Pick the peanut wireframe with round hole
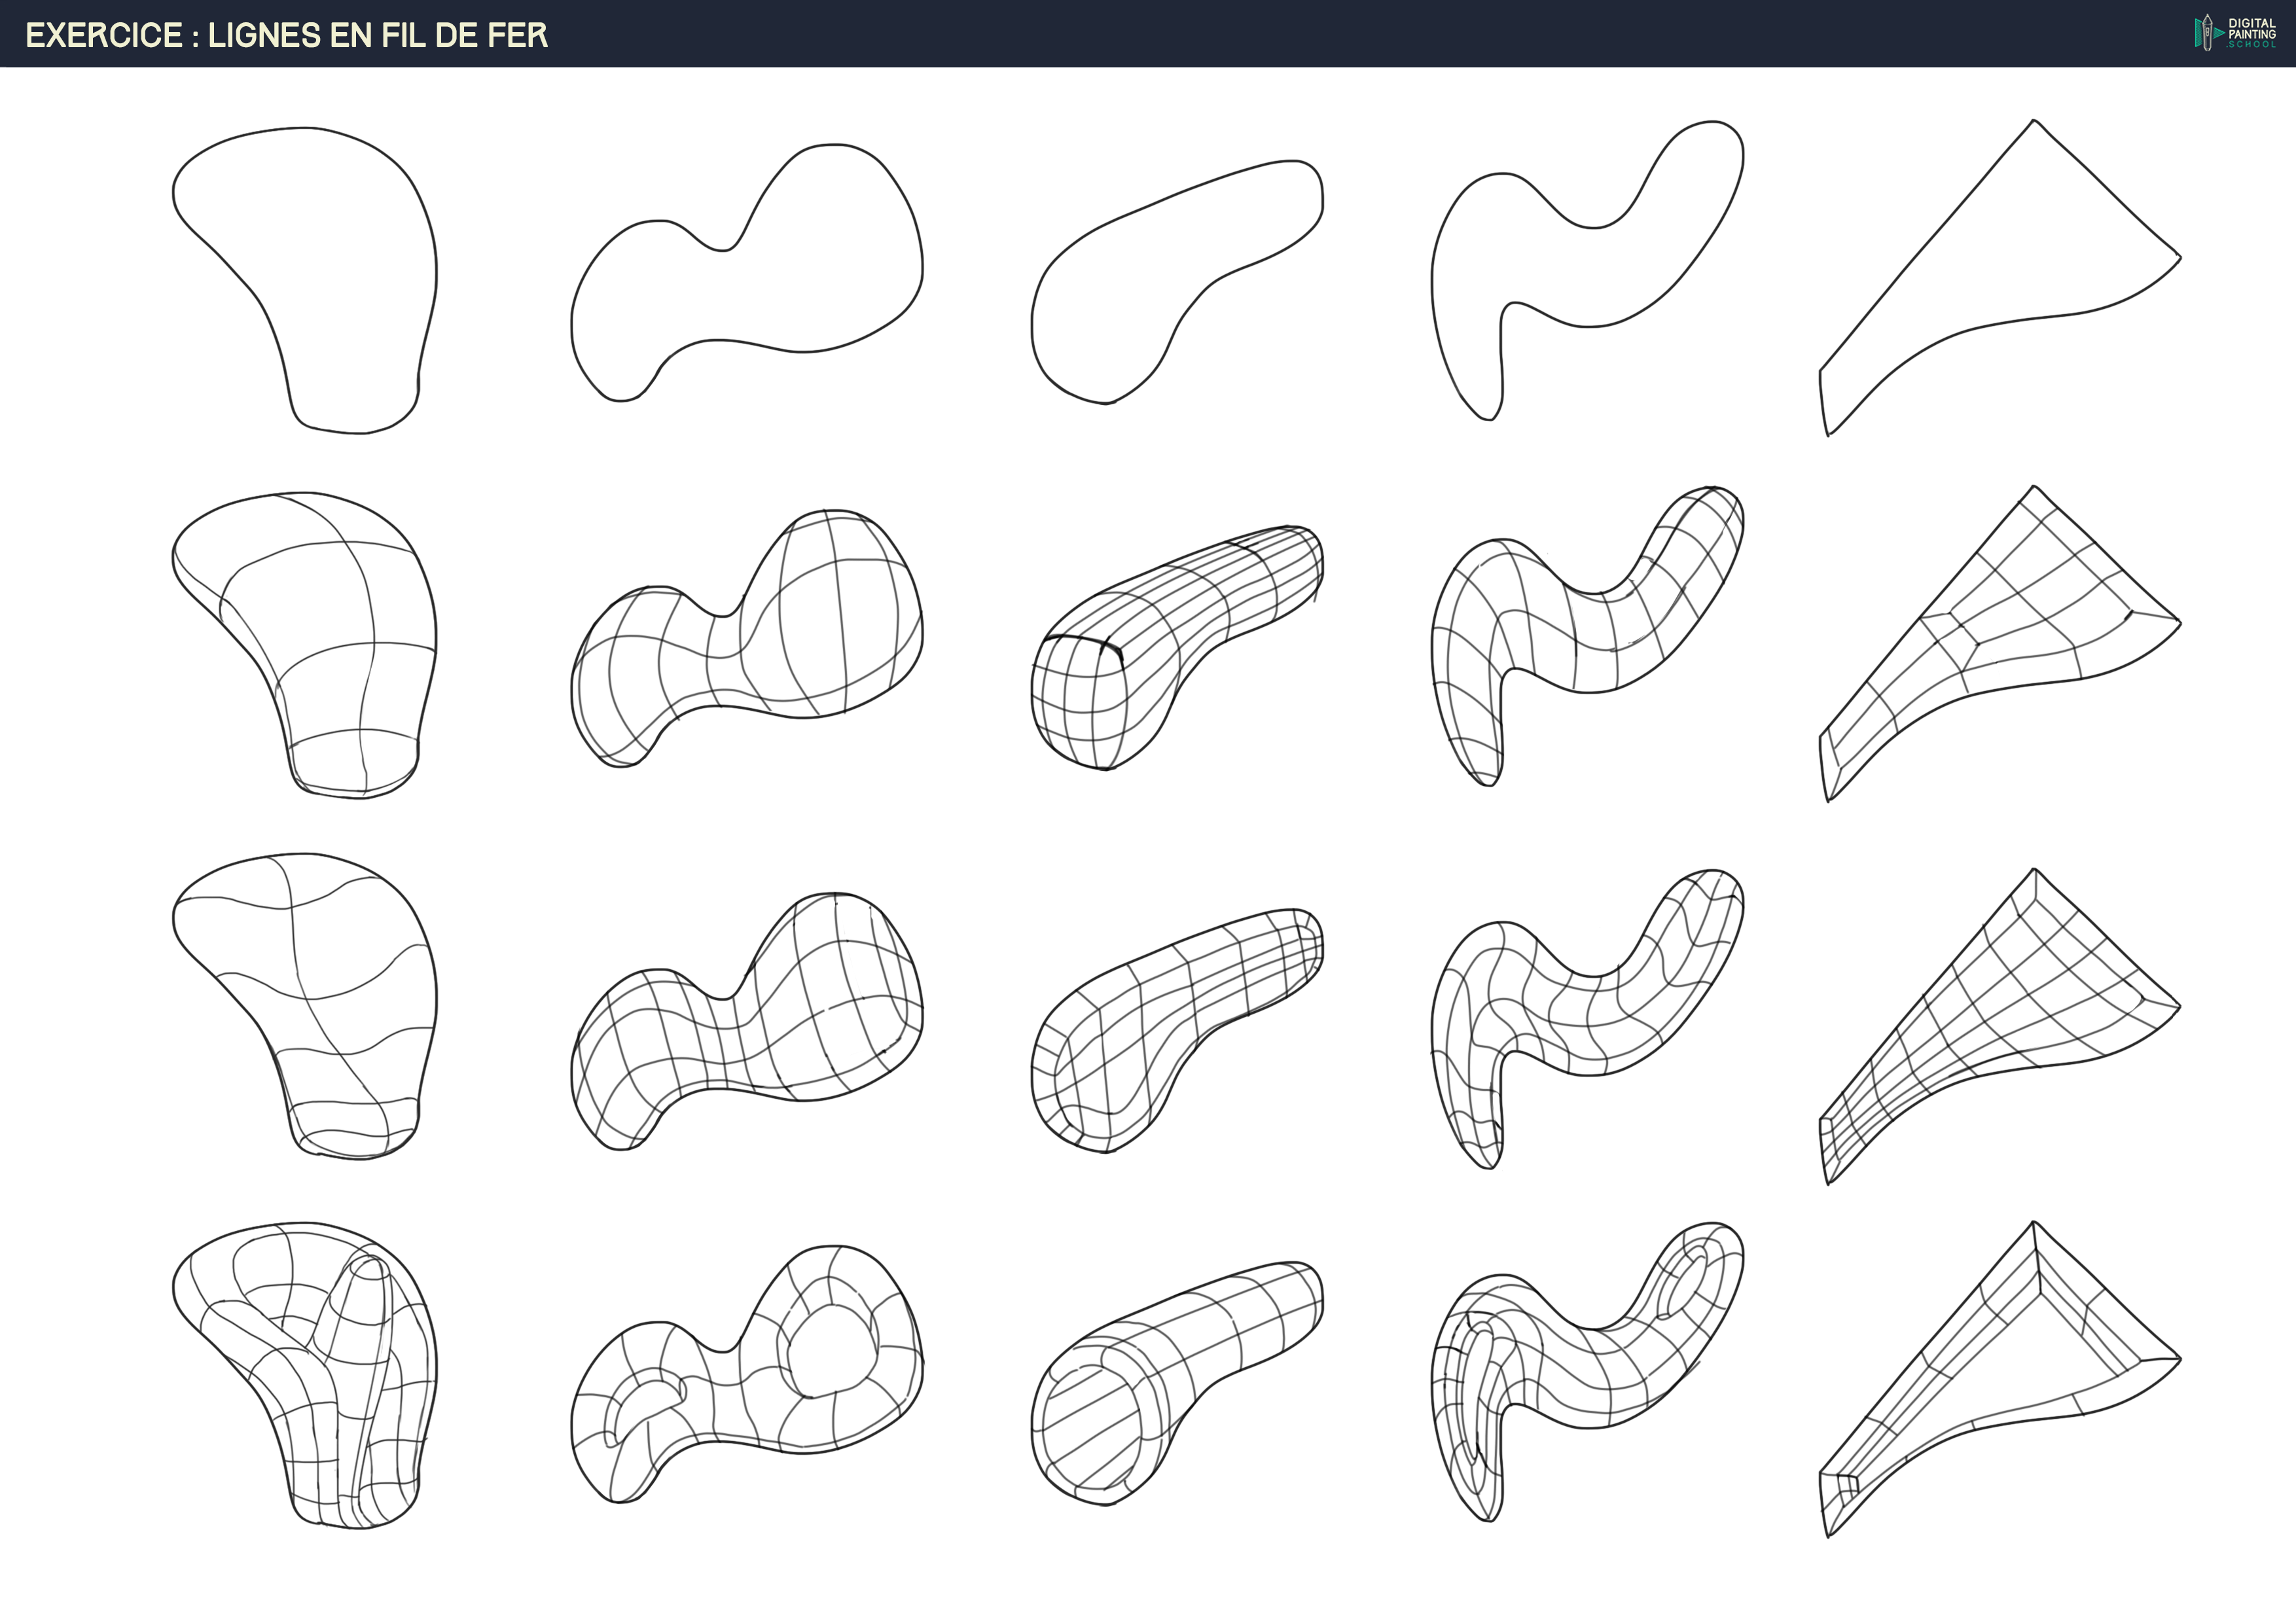This screenshot has width=2296, height=1623. point(745,1375)
